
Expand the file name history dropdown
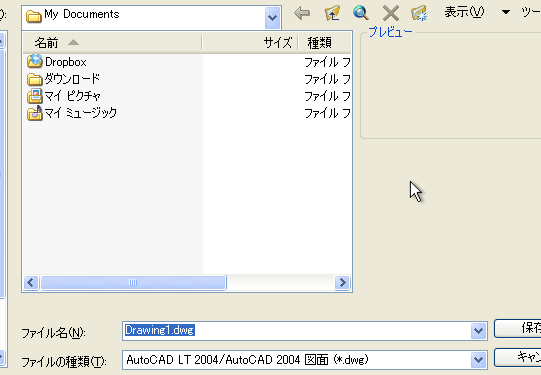pyautogui.click(x=478, y=331)
